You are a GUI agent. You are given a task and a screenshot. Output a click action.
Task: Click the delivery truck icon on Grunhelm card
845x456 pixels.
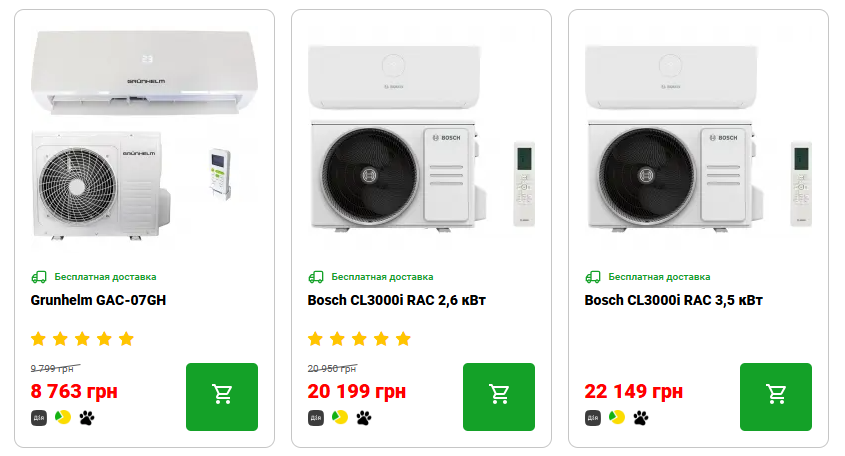click(x=39, y=277)
